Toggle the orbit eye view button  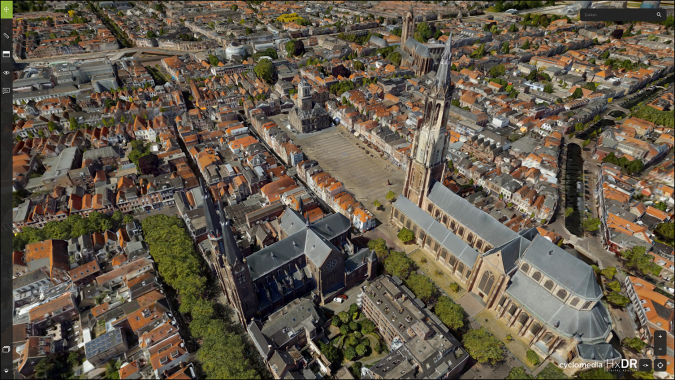point(645,365)
